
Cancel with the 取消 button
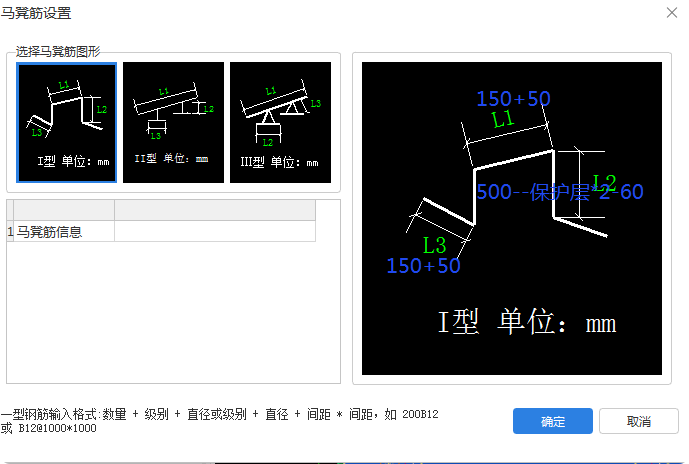coord(638,421)
